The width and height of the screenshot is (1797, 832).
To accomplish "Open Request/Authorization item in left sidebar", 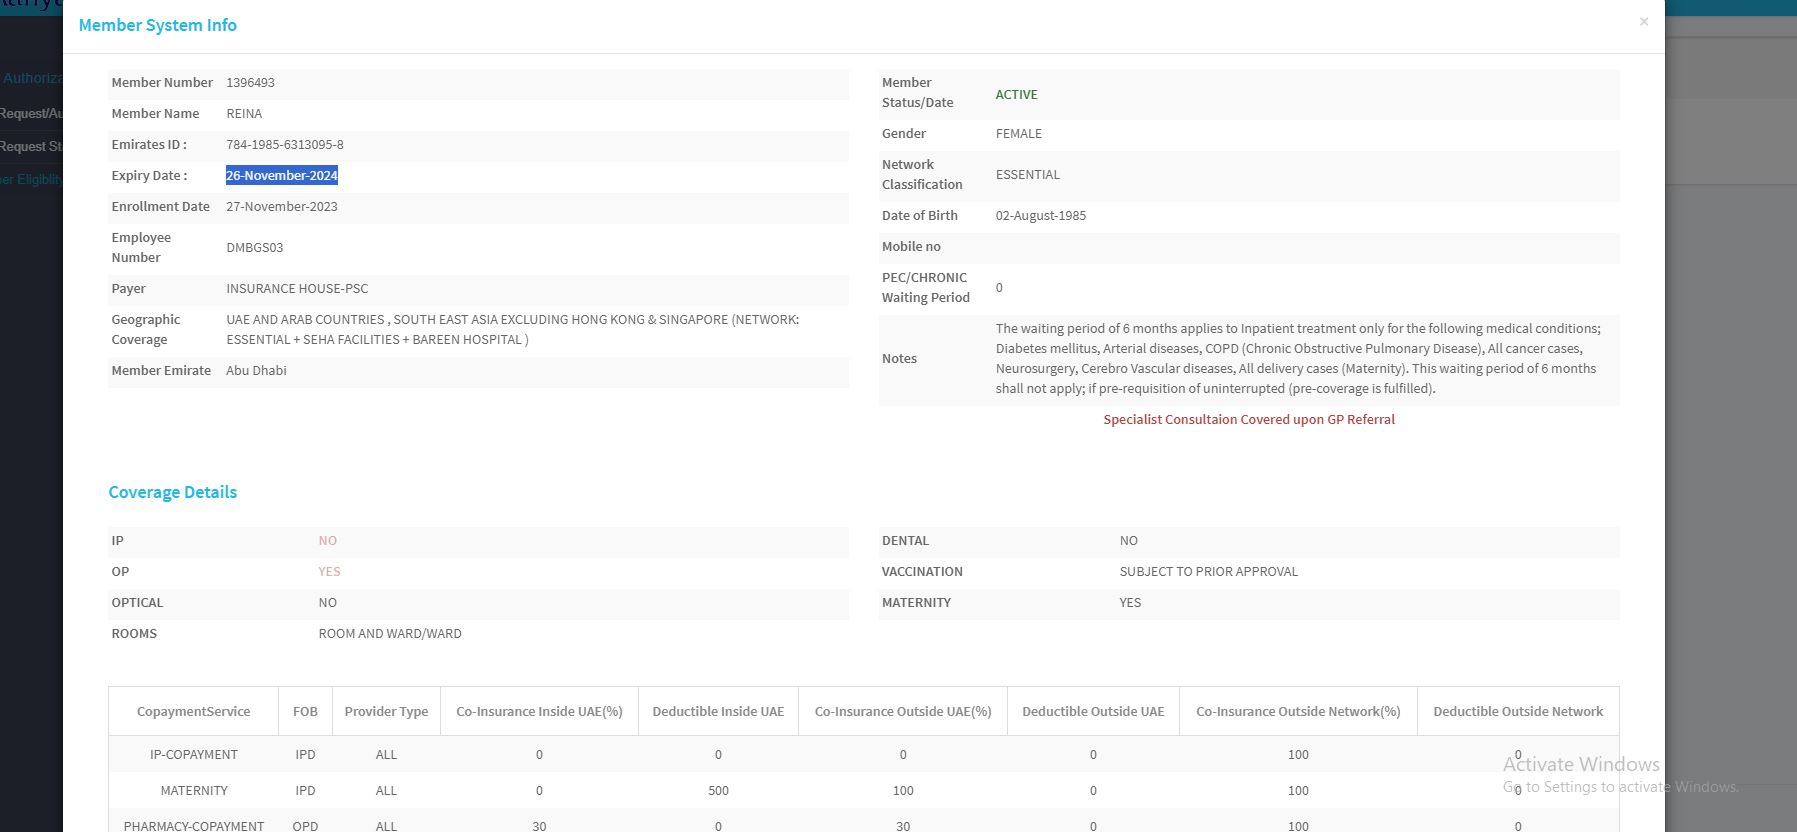I will (31, 114).
